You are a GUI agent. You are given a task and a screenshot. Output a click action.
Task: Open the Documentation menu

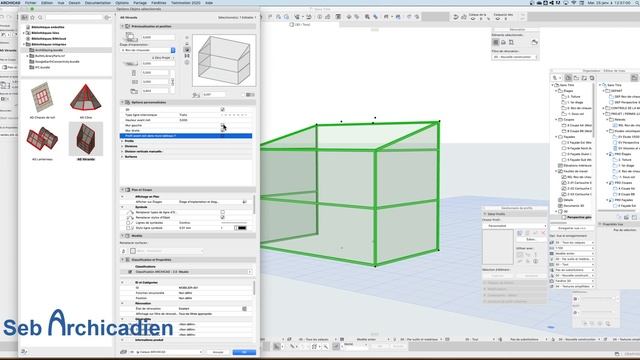tap(98, 2)
